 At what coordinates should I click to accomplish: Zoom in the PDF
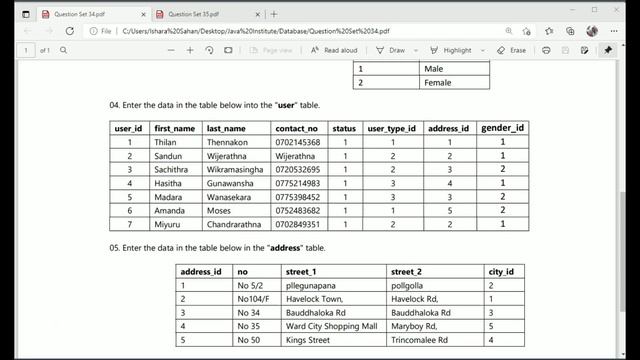190,50
